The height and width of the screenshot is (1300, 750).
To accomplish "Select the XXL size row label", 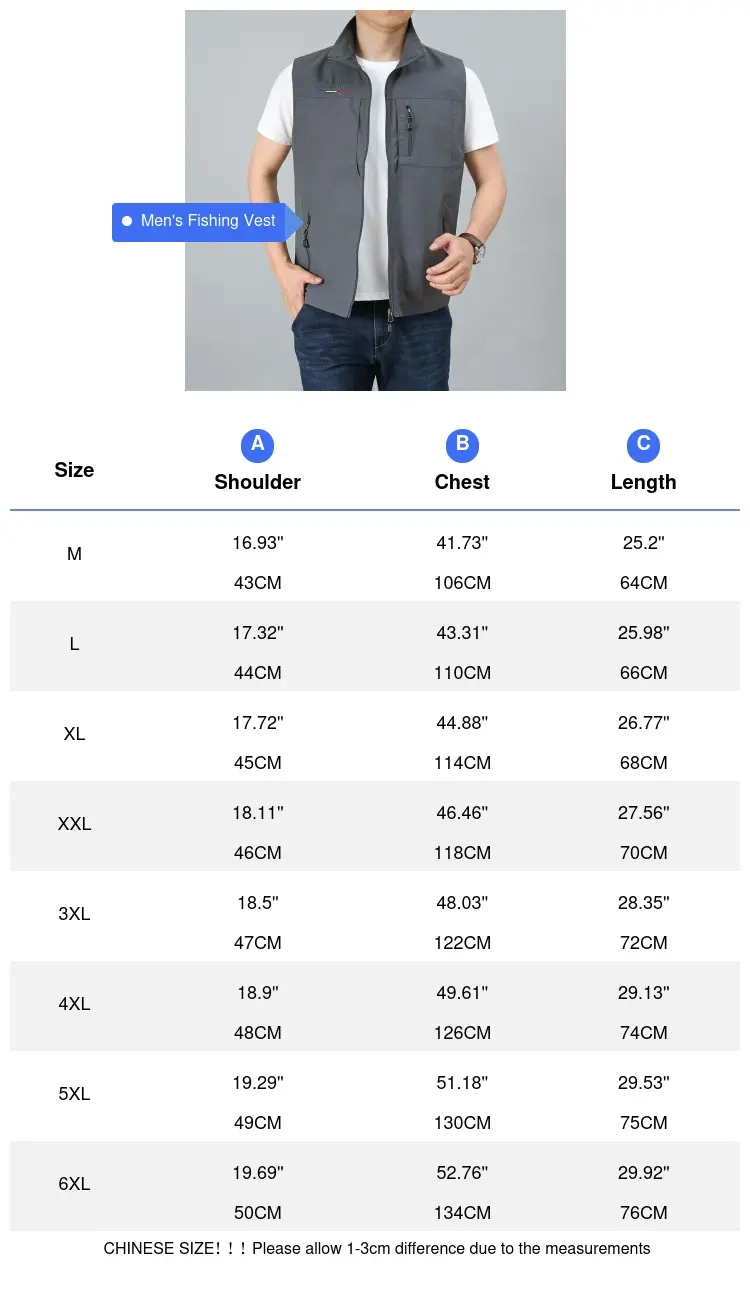I will pos(74,824).
